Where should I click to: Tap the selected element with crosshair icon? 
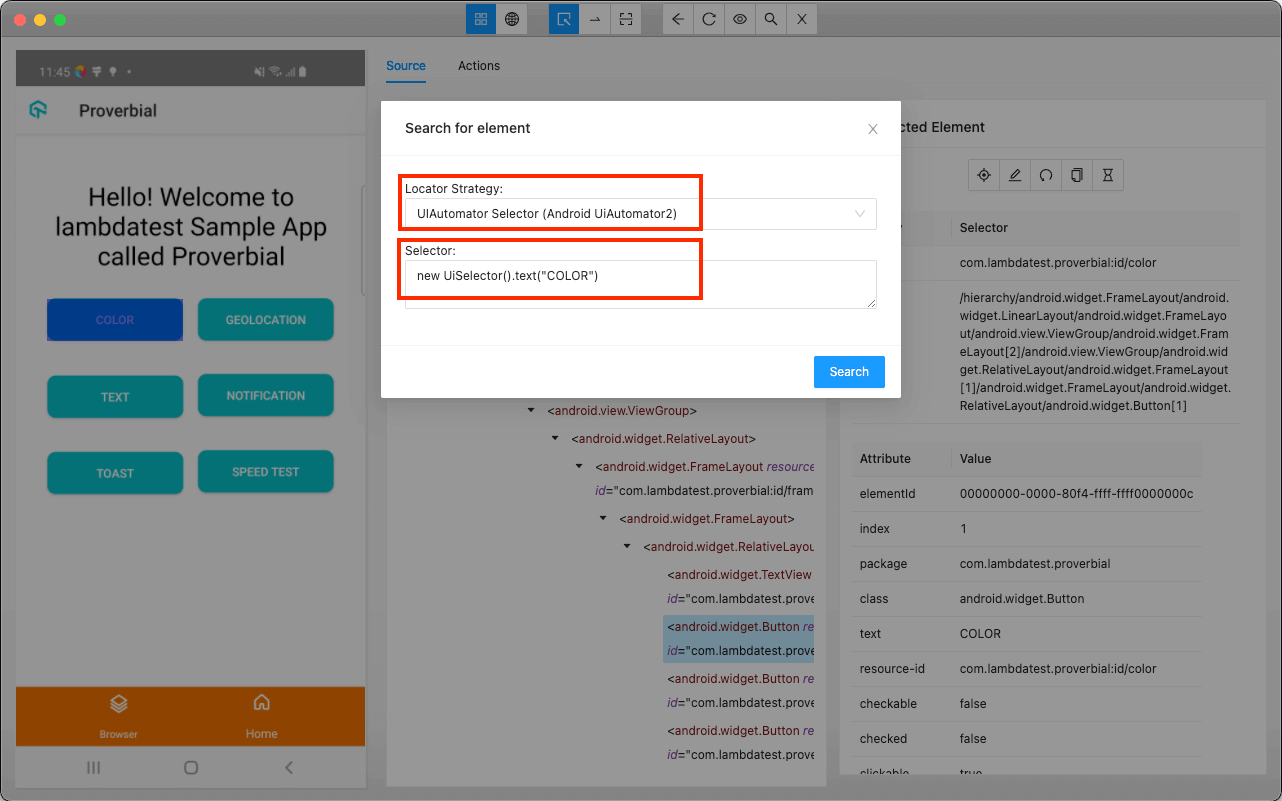tap(983, 174)
